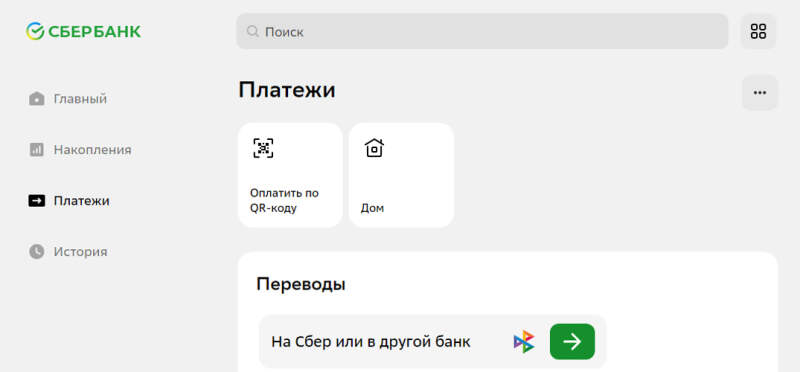Open the three-dots menu next to Платежи
This screenshot has height=372, width=800.
pos(760,92)
